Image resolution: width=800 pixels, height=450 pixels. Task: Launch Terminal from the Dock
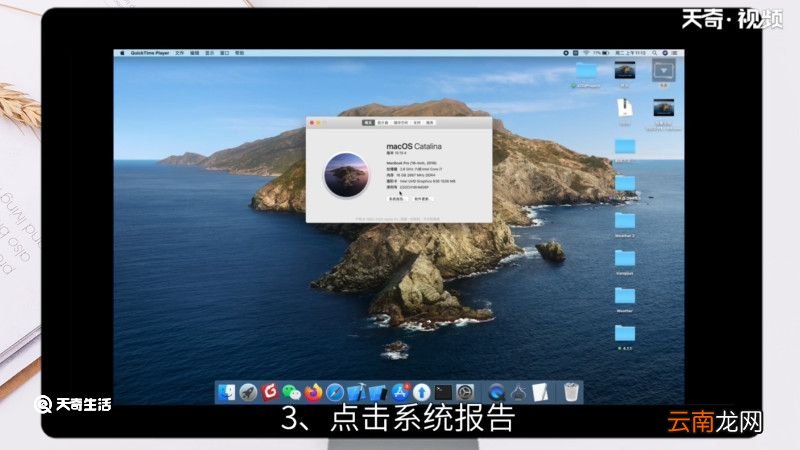(x=443, y=392)
